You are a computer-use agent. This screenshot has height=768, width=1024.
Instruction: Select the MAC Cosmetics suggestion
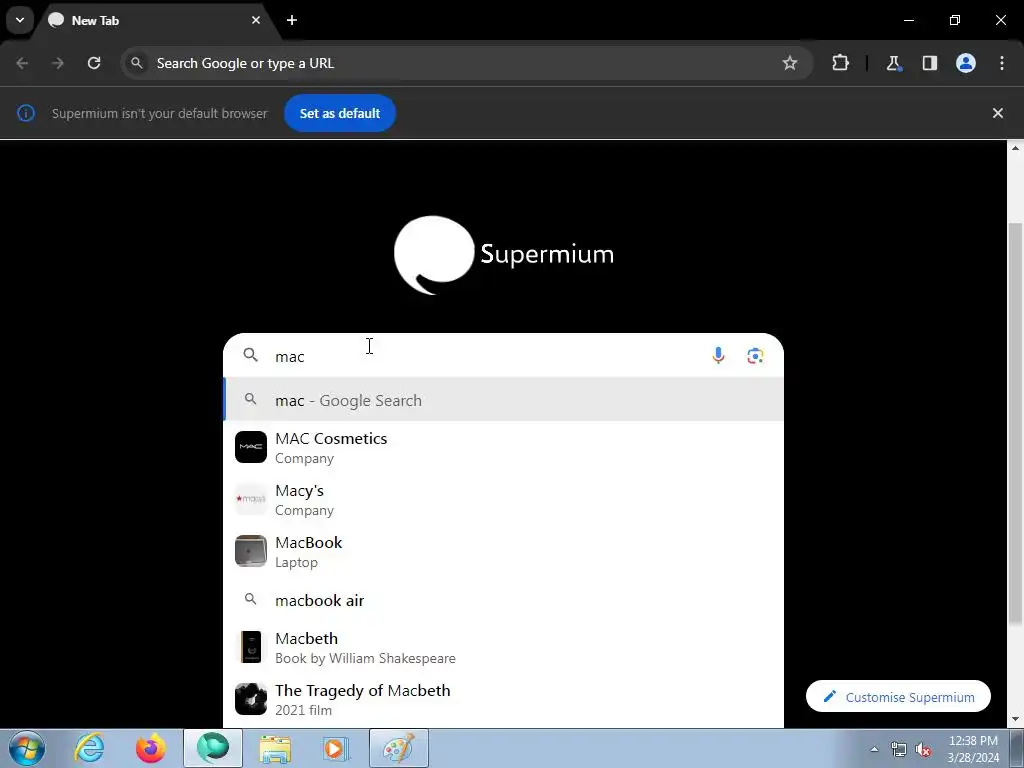504,447
